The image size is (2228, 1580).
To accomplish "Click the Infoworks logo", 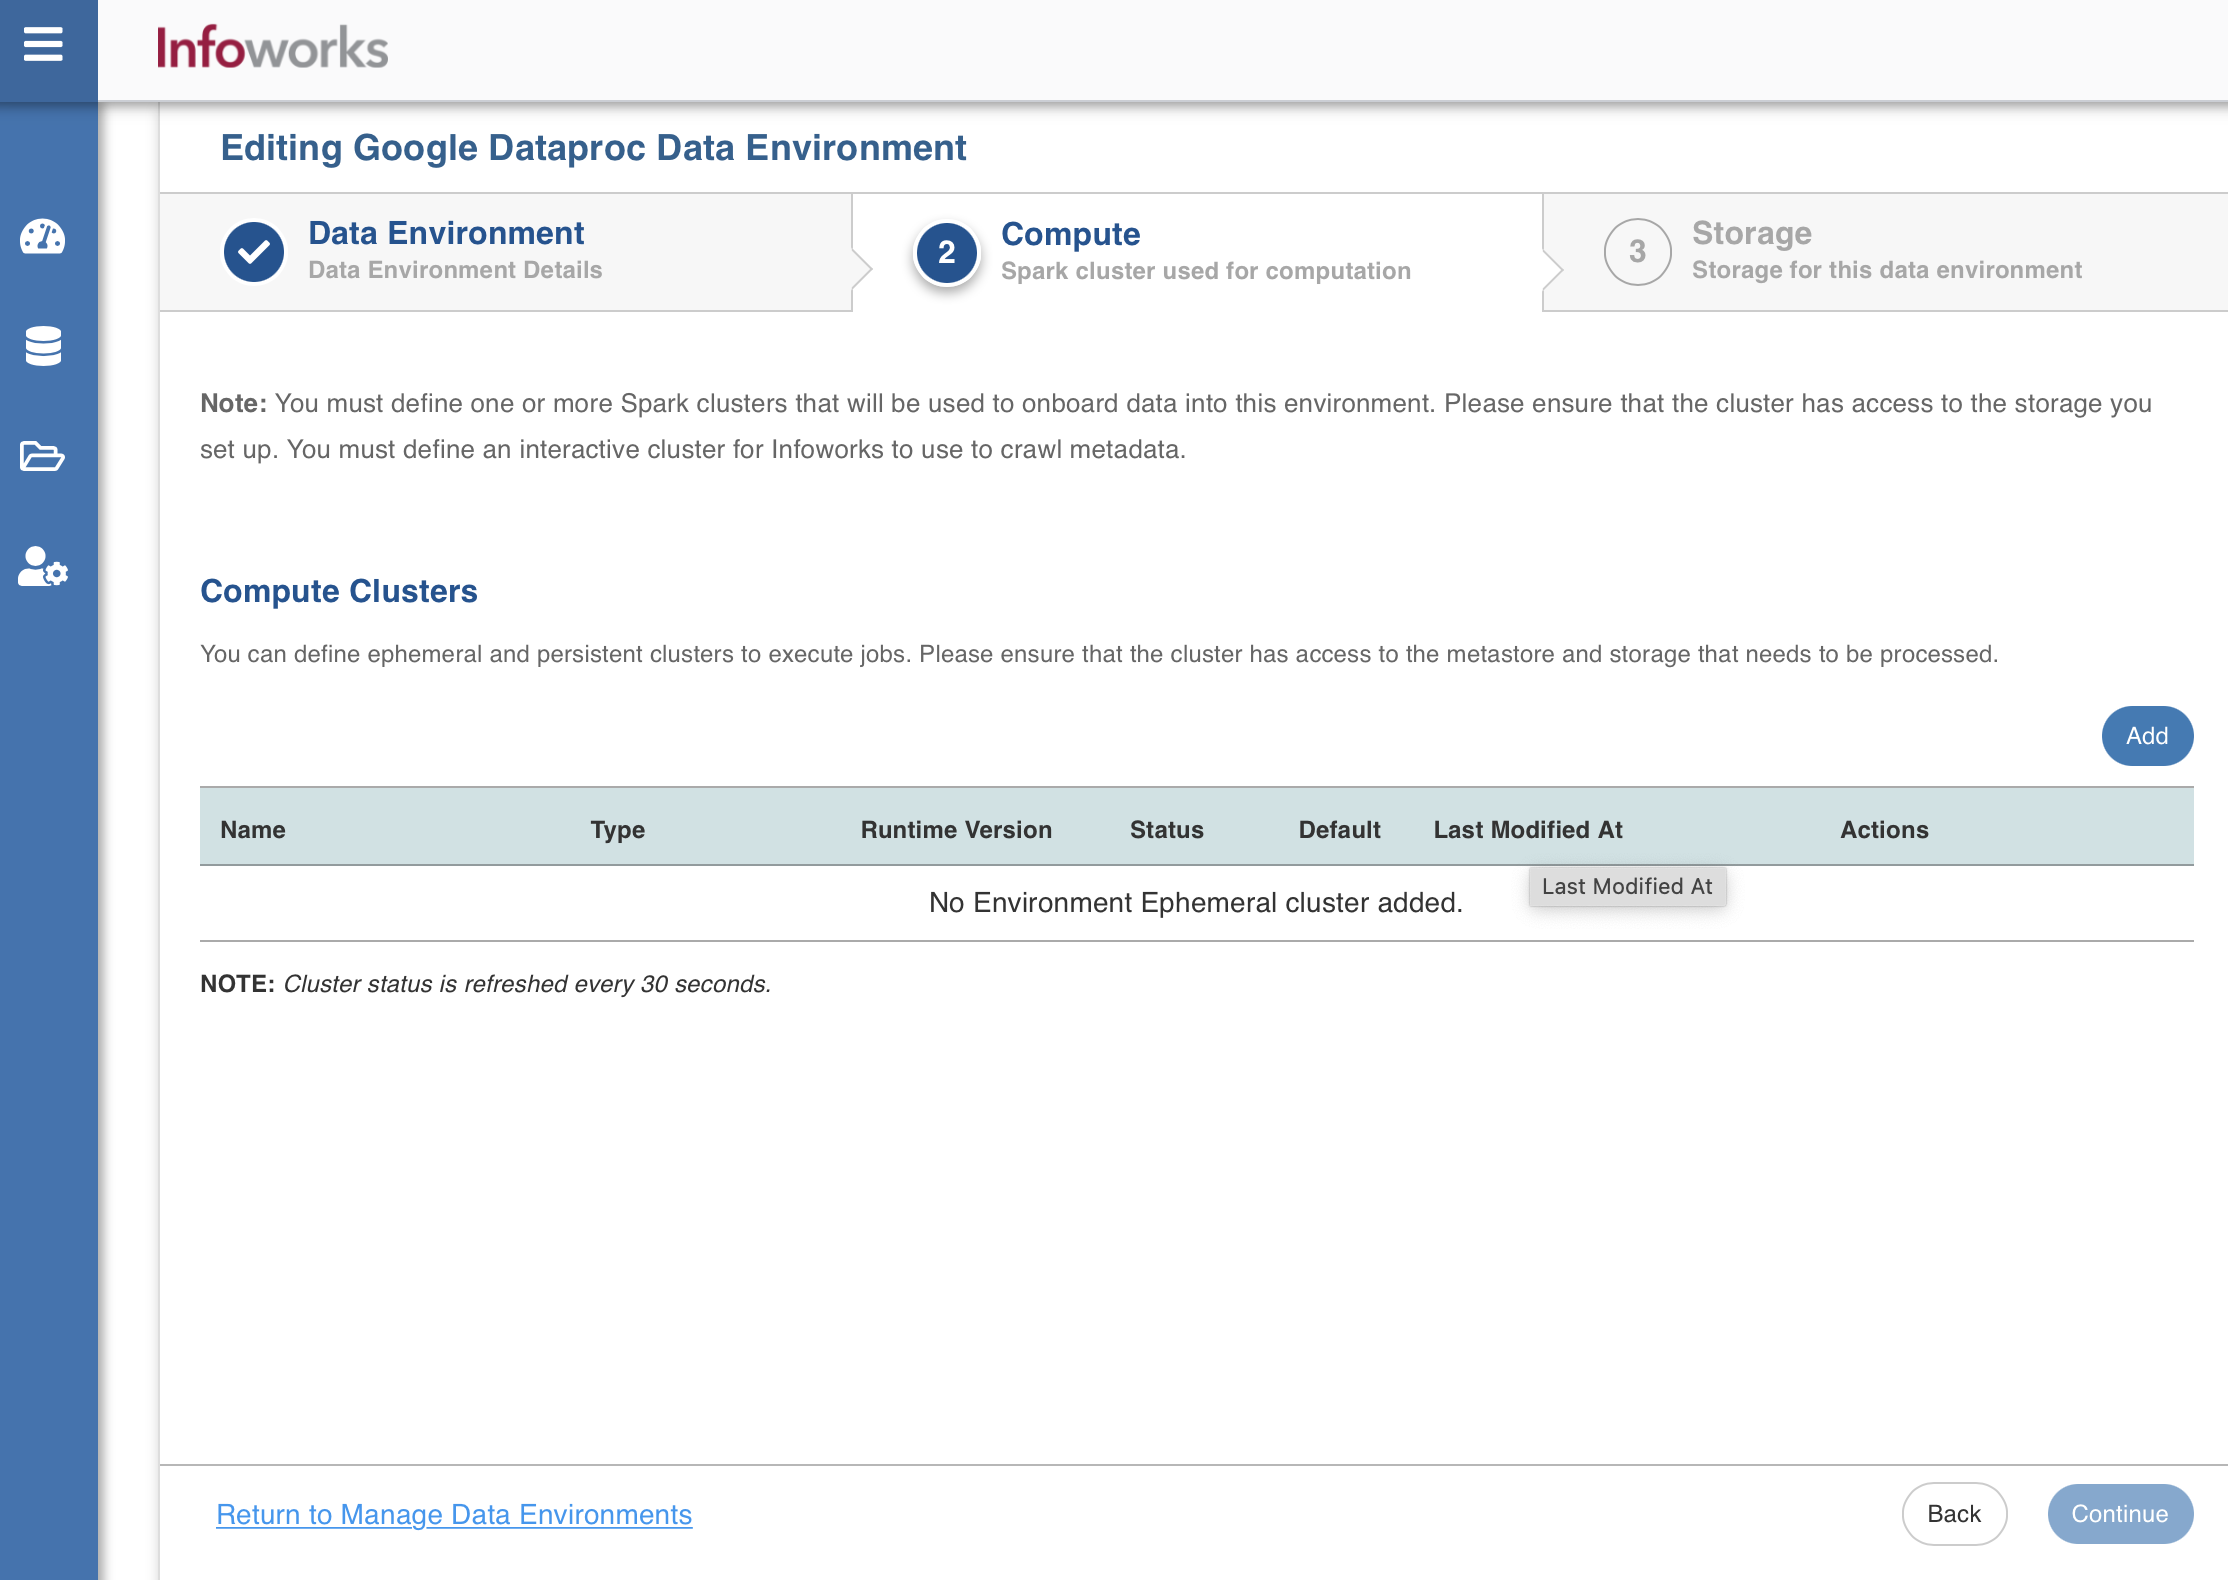I will [x=272, y=48].
